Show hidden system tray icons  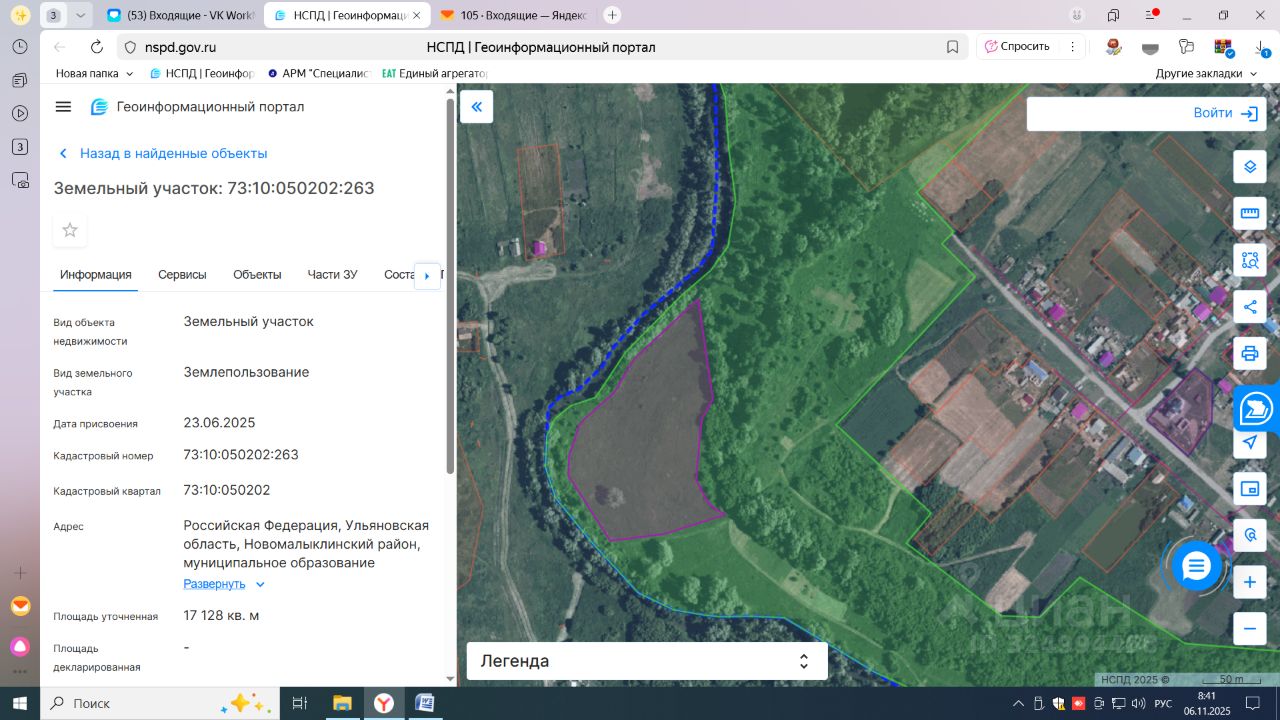[1018, 703]
